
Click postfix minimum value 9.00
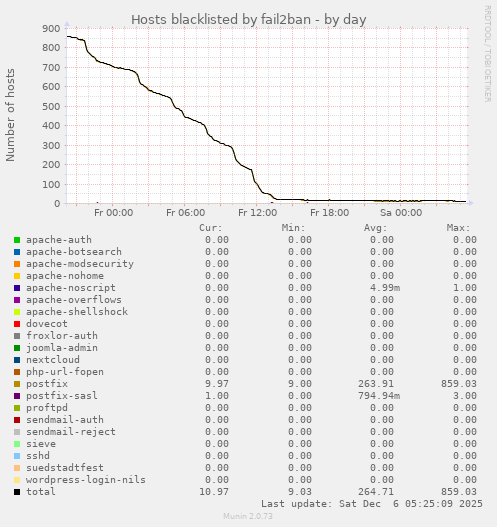tap(299, 384)
